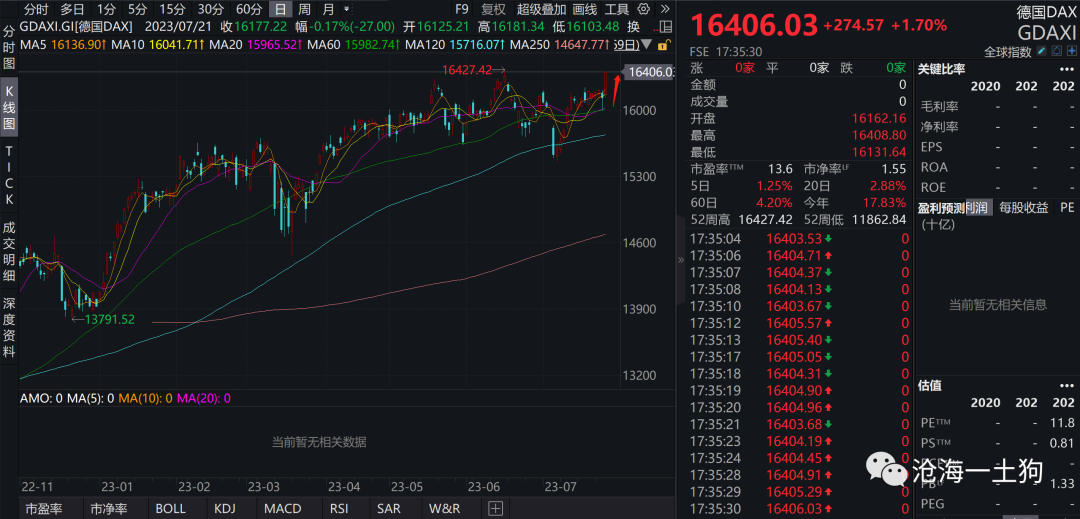Click MA10 value 16041.71

(x=176, y=45)
